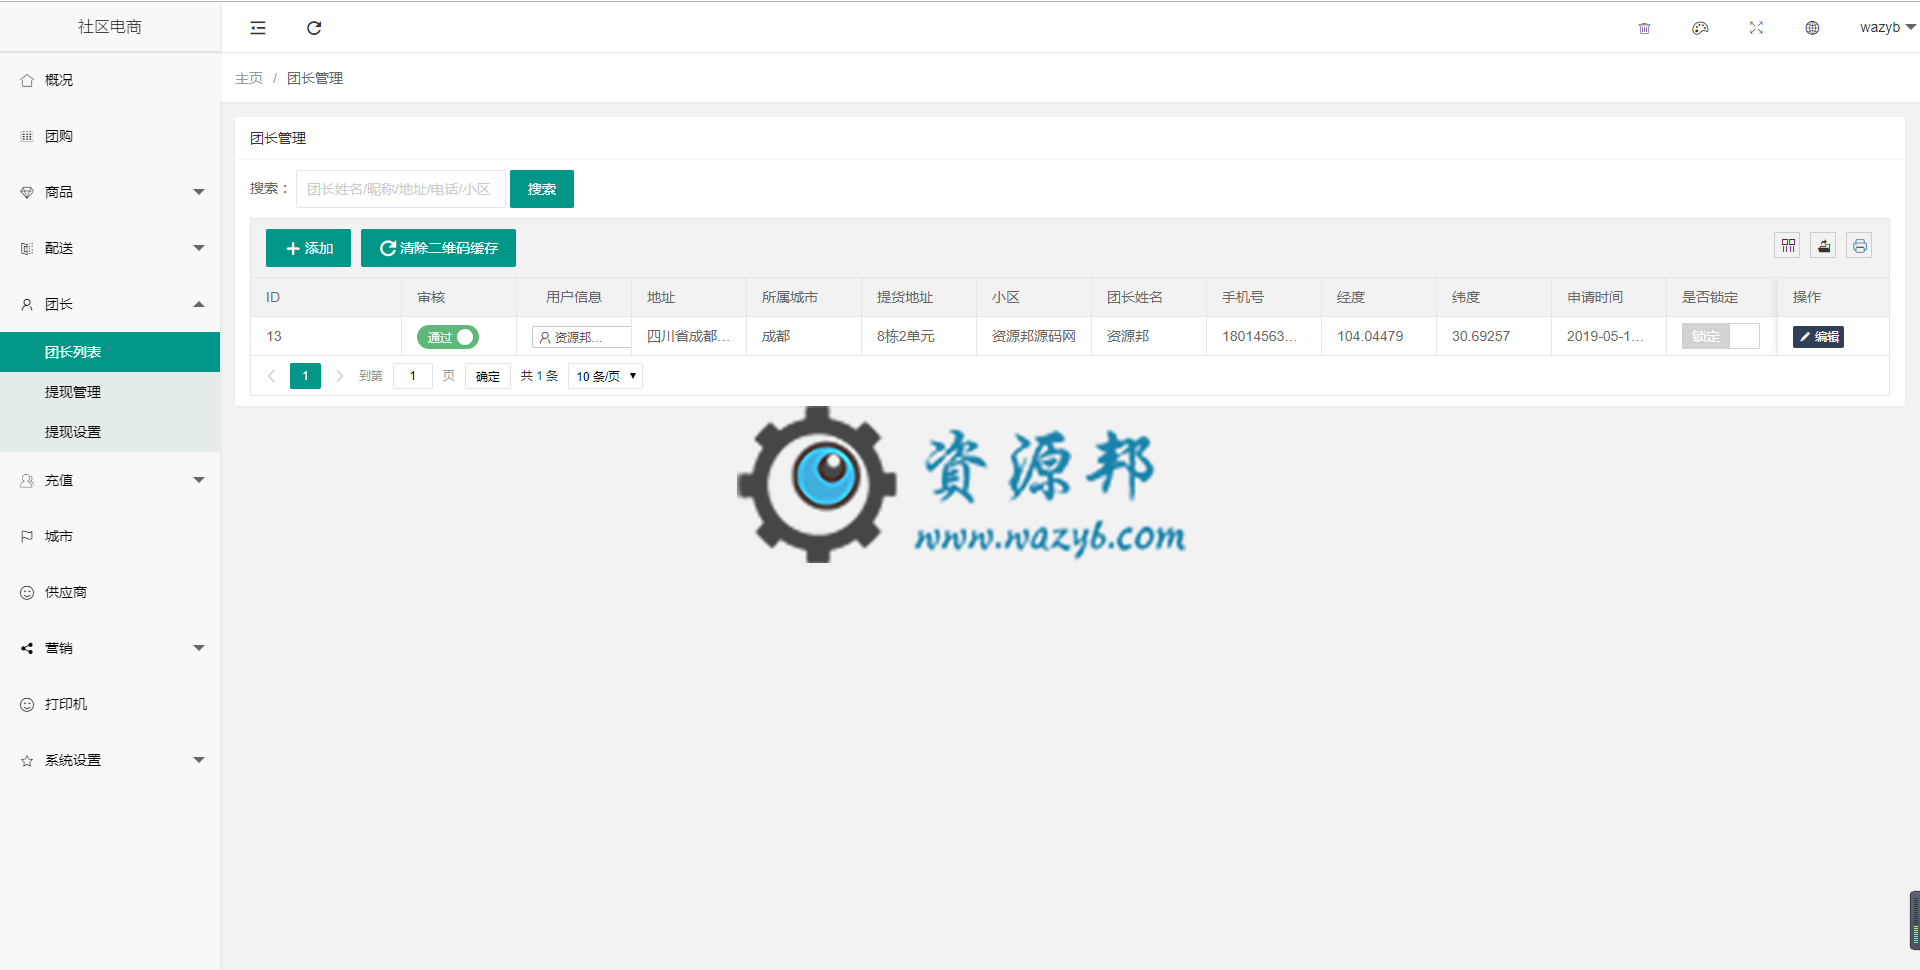Expand the 商品 sidebar menu
Screen dimensions: 1920x970
110,192
